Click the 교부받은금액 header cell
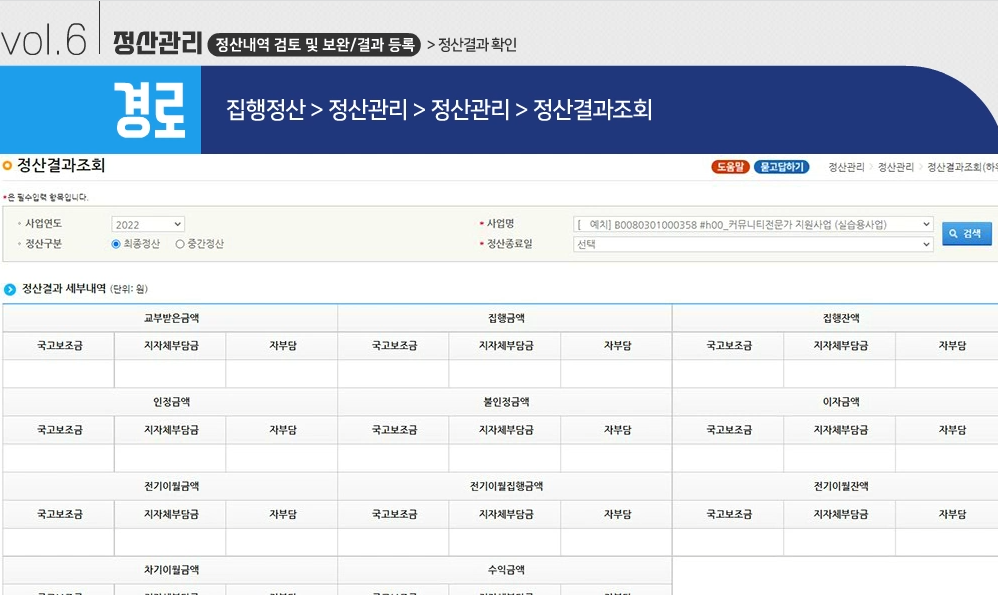998x595 pixels. point(171,318)
